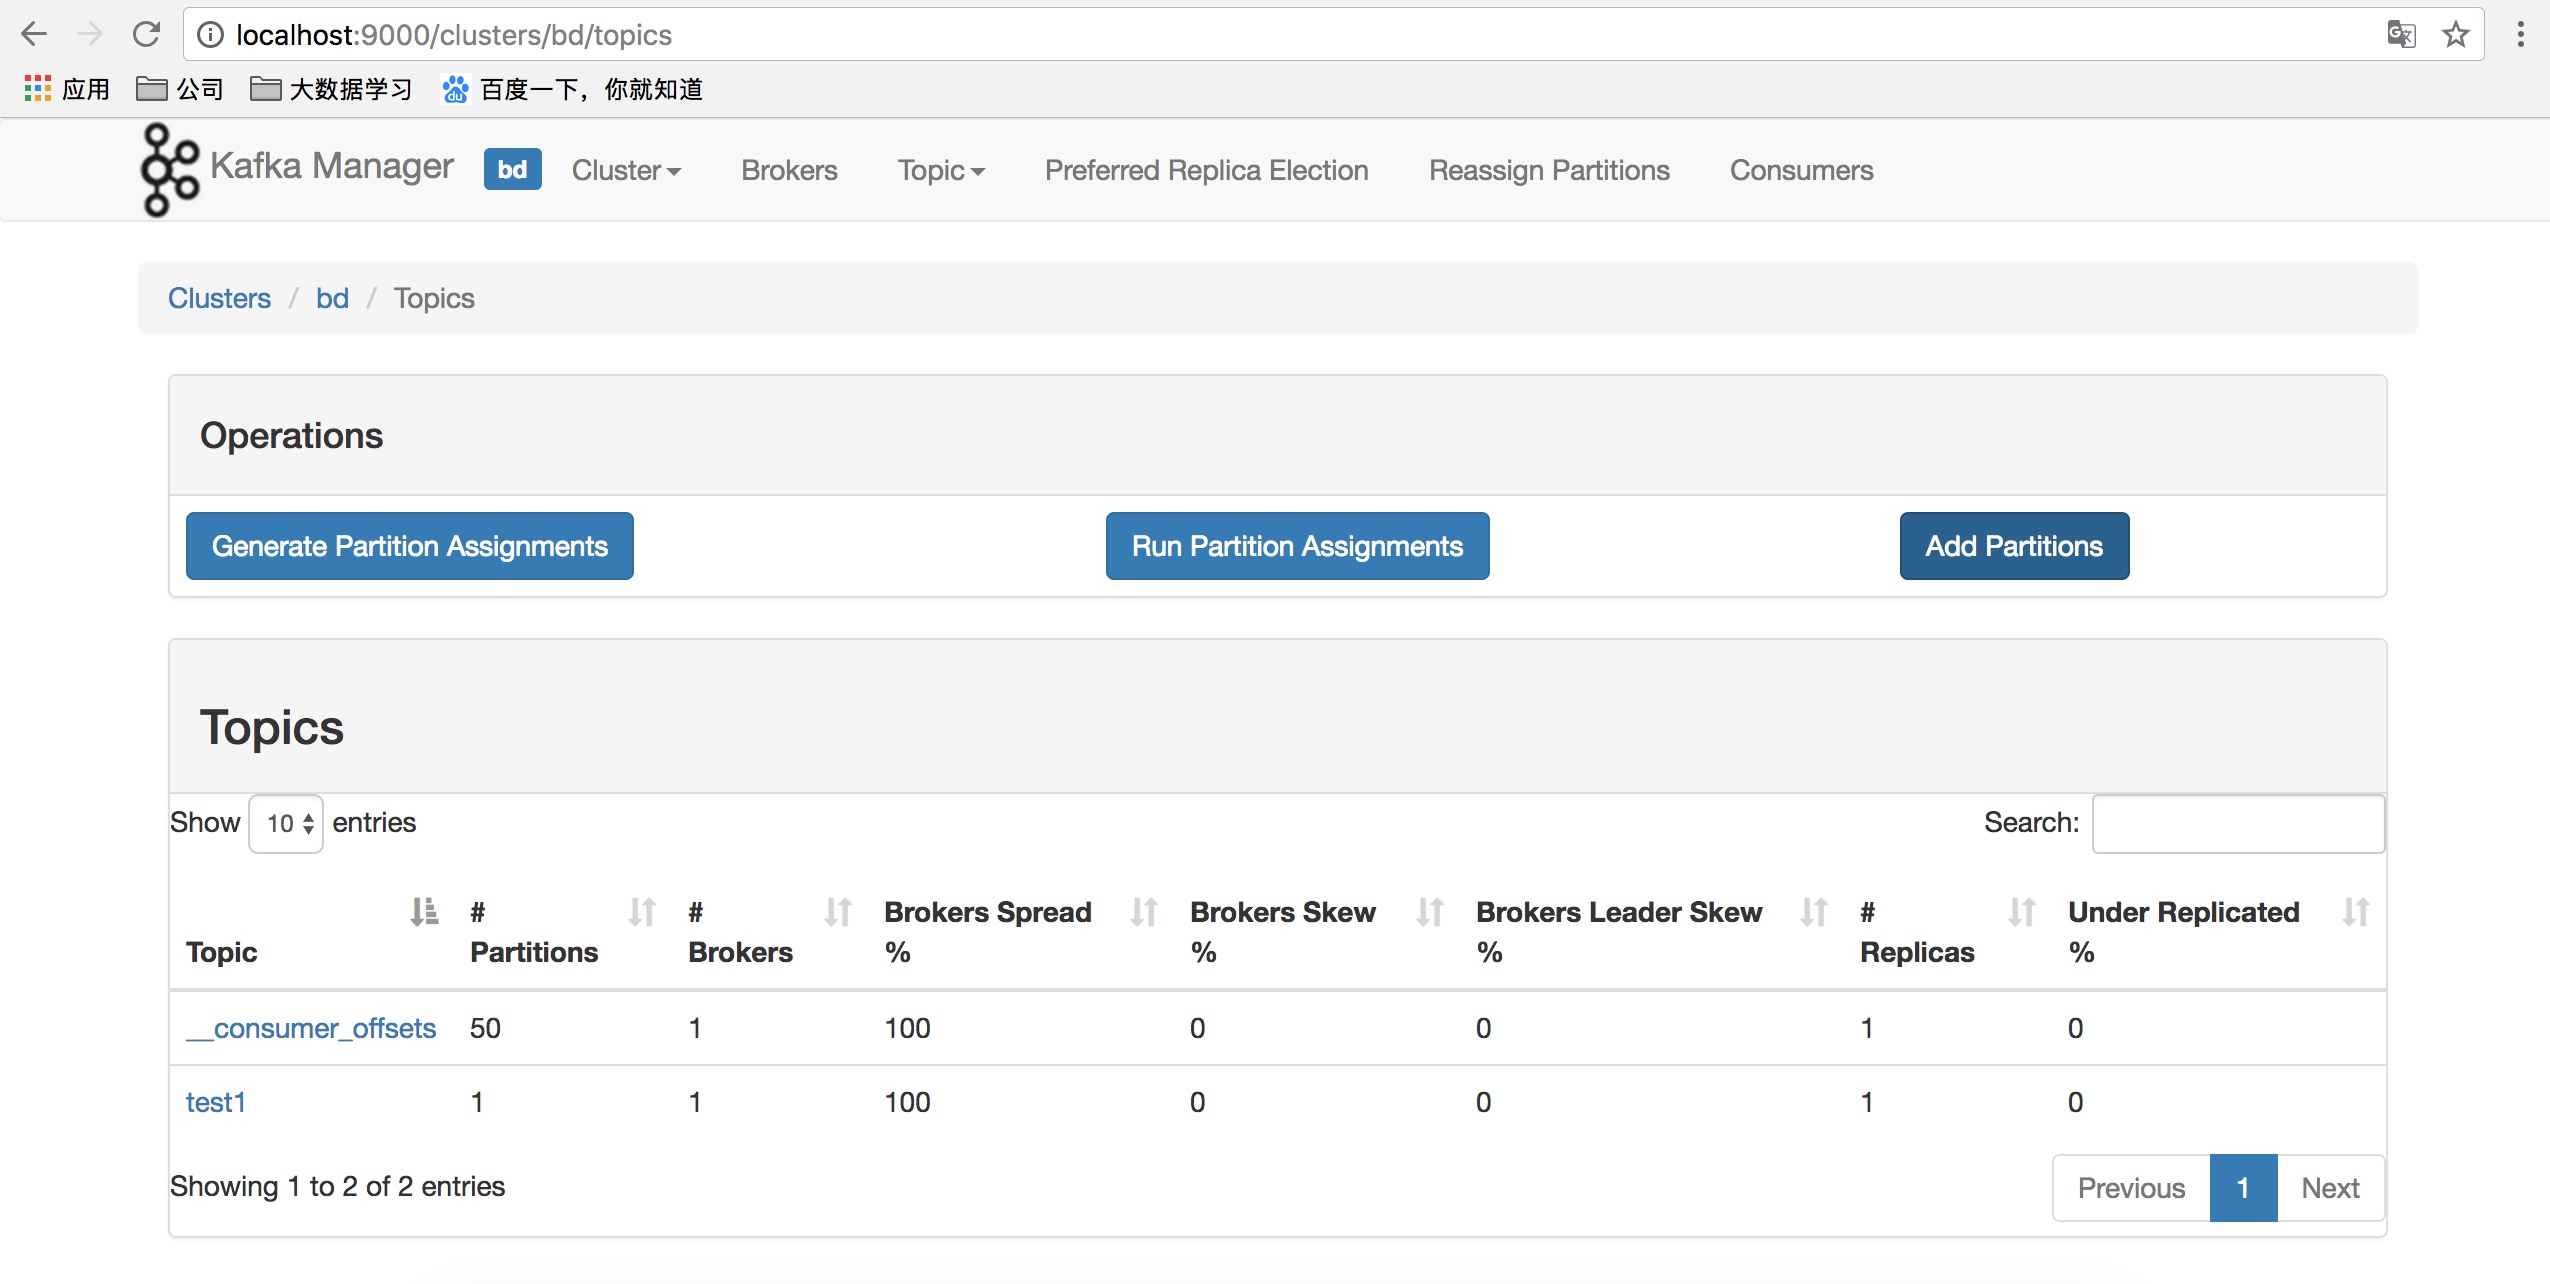Open the apps grid bookmark icon
Viewport: 2550px width, 1284px height.
[37, 89]
